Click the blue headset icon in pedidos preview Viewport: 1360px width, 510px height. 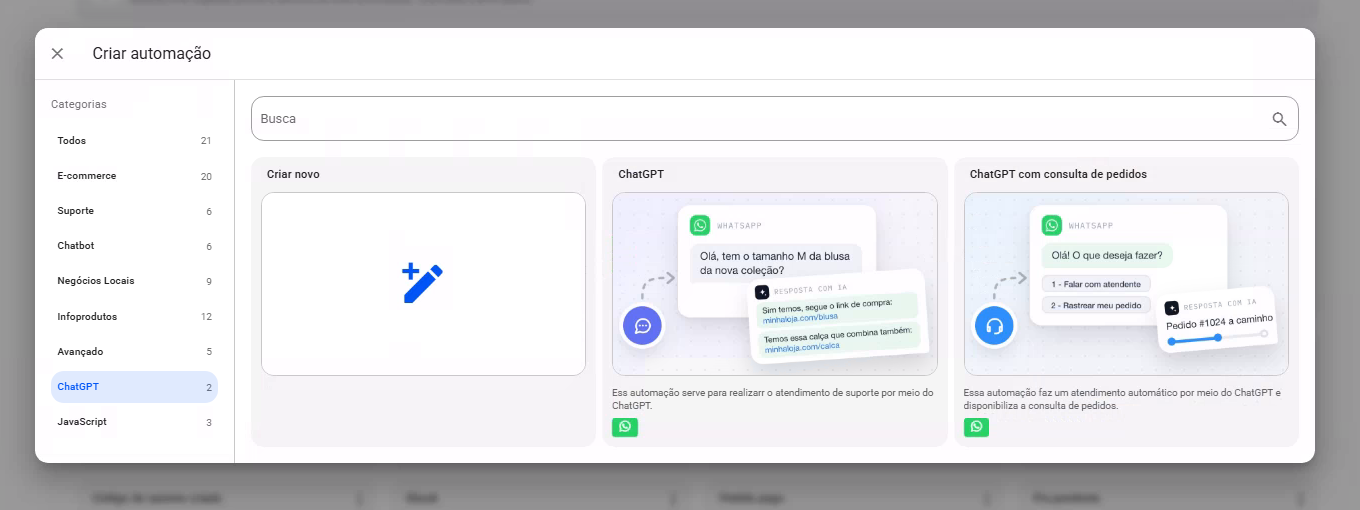[x=994, y=326]
